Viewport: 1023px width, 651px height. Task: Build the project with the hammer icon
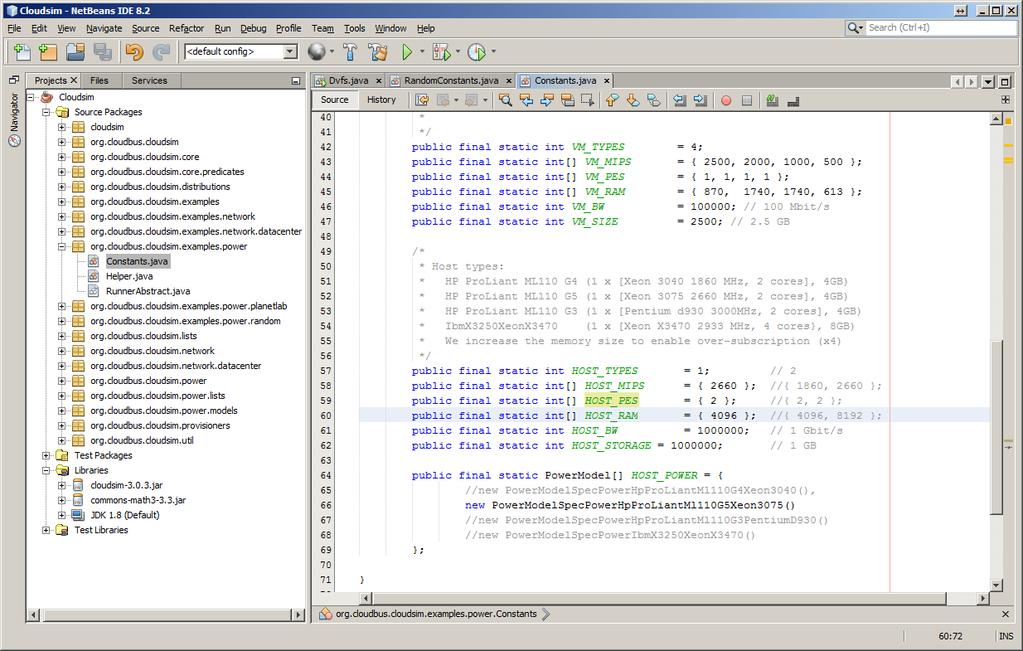pos(350,52)
